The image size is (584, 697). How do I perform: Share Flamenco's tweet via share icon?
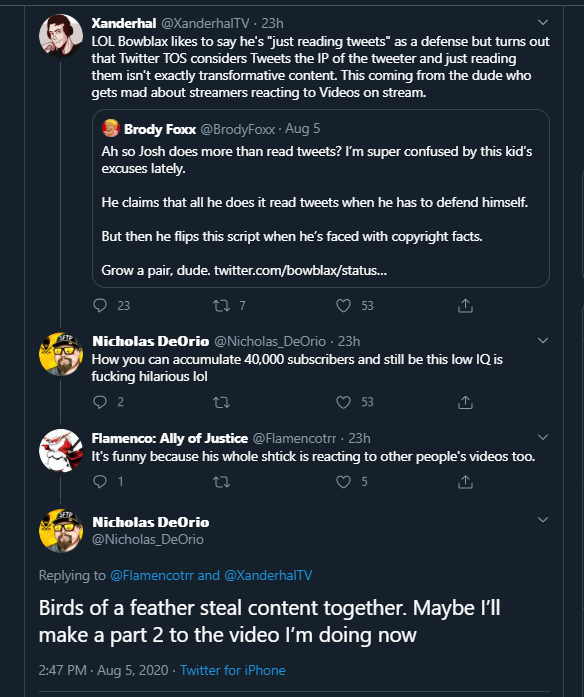click(465, 481)
